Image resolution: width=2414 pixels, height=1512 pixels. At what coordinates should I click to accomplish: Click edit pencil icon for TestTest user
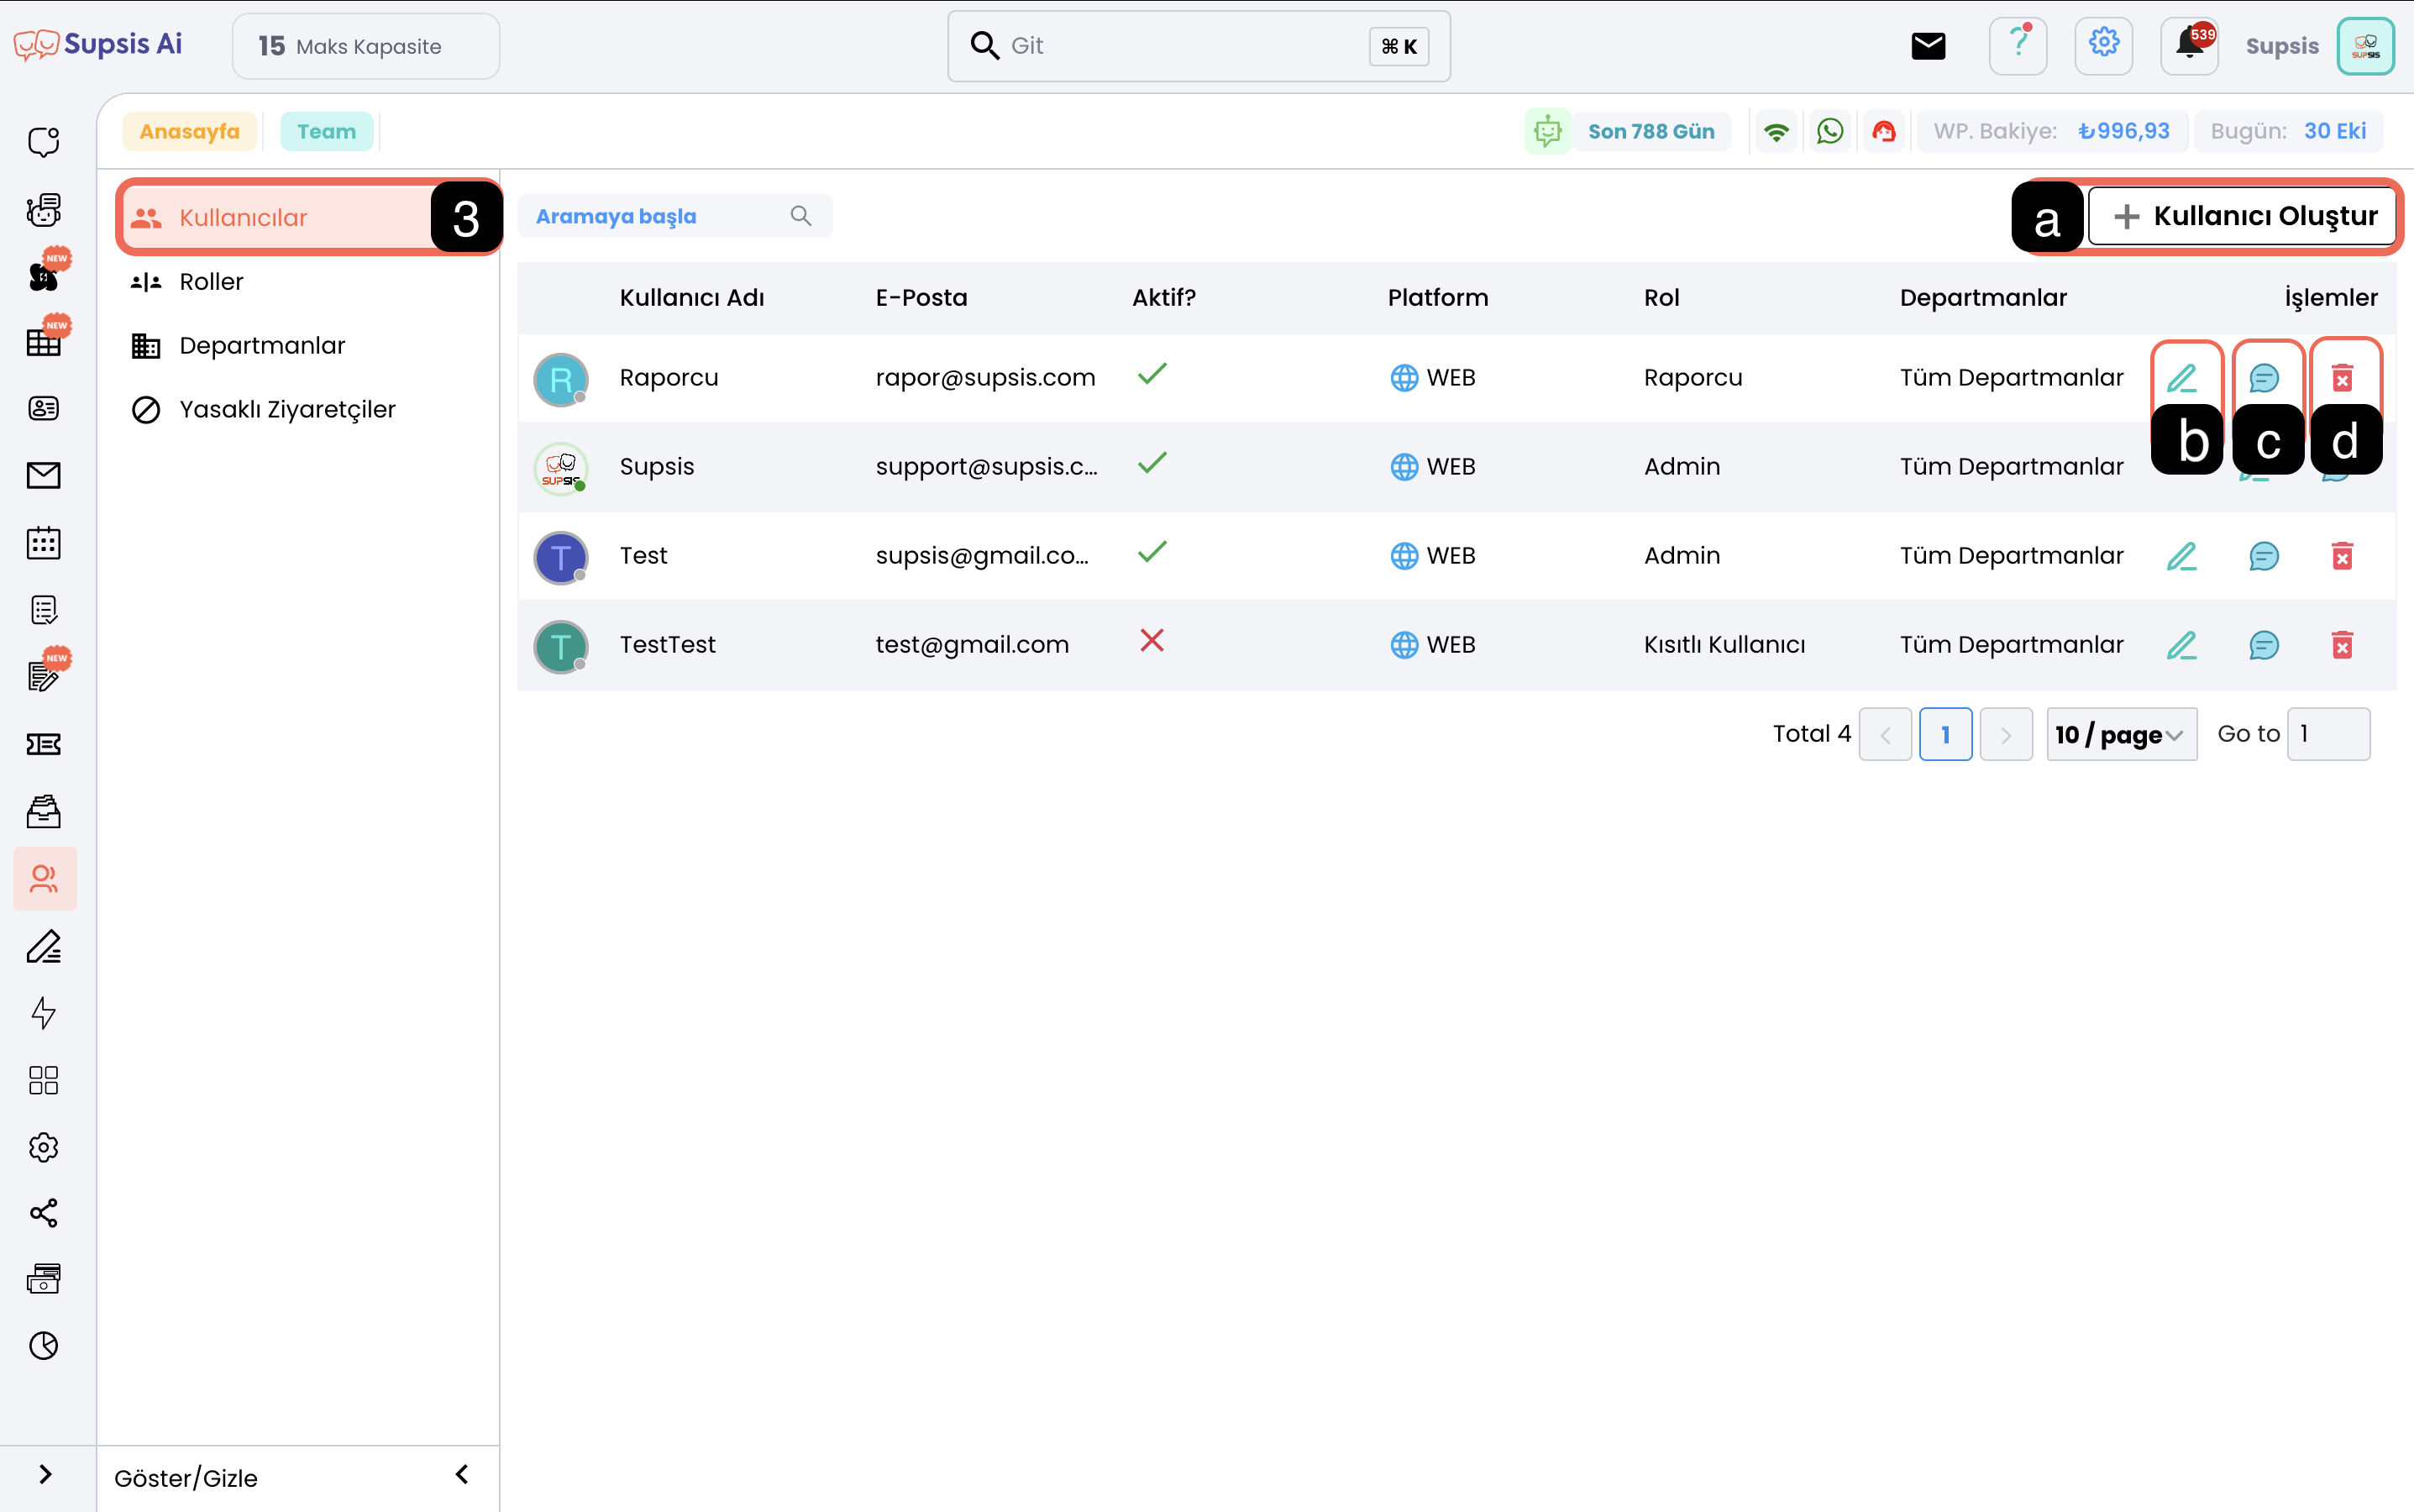click(x=2181, y=645)
